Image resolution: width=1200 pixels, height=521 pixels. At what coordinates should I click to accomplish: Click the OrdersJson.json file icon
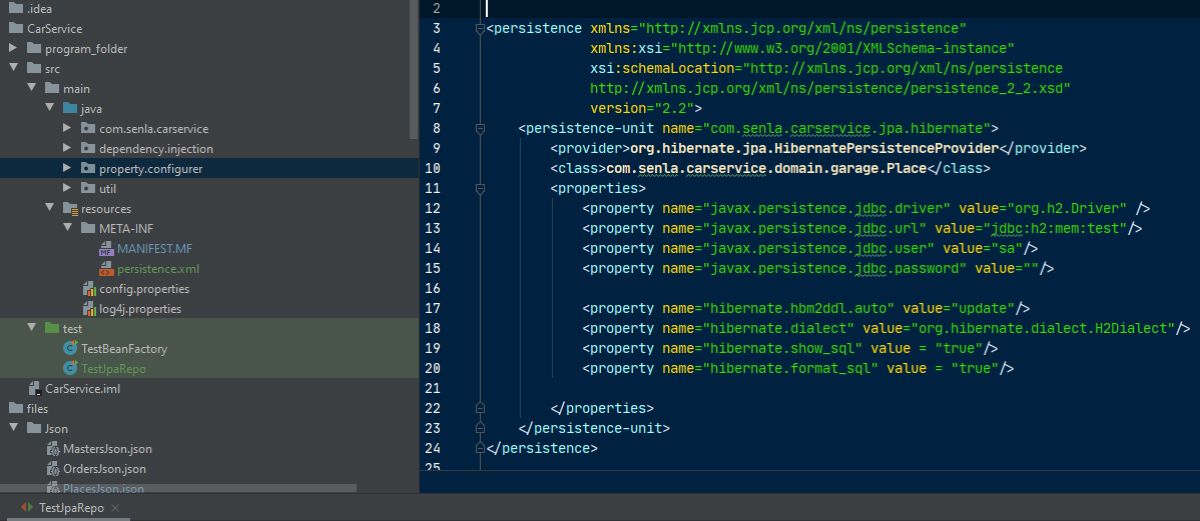coord(54,469)
